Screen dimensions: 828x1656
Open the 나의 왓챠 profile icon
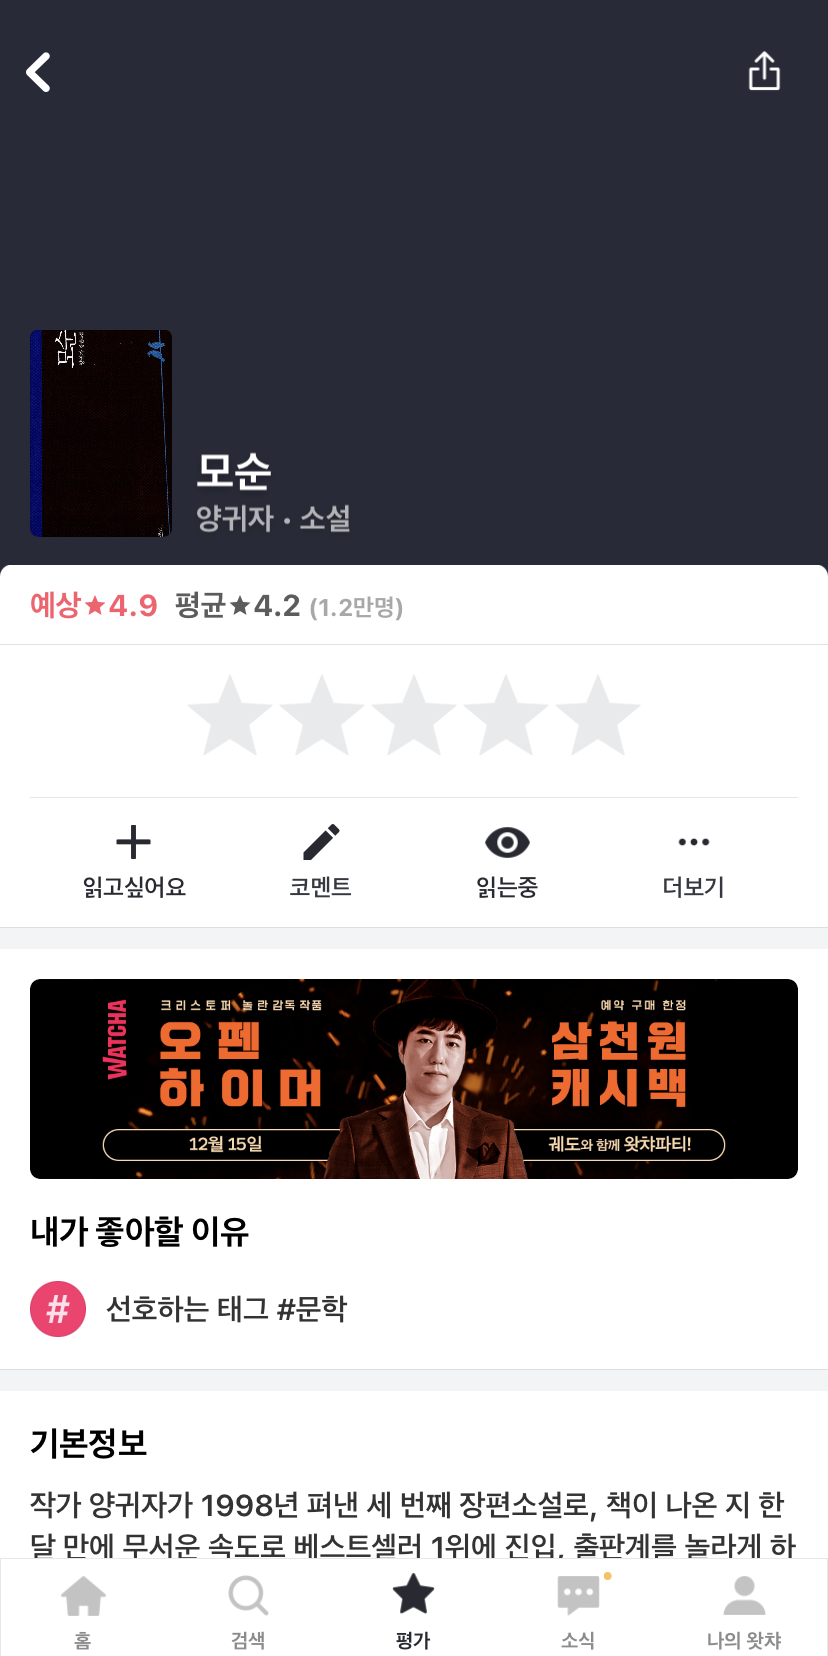coord(744,1596)
